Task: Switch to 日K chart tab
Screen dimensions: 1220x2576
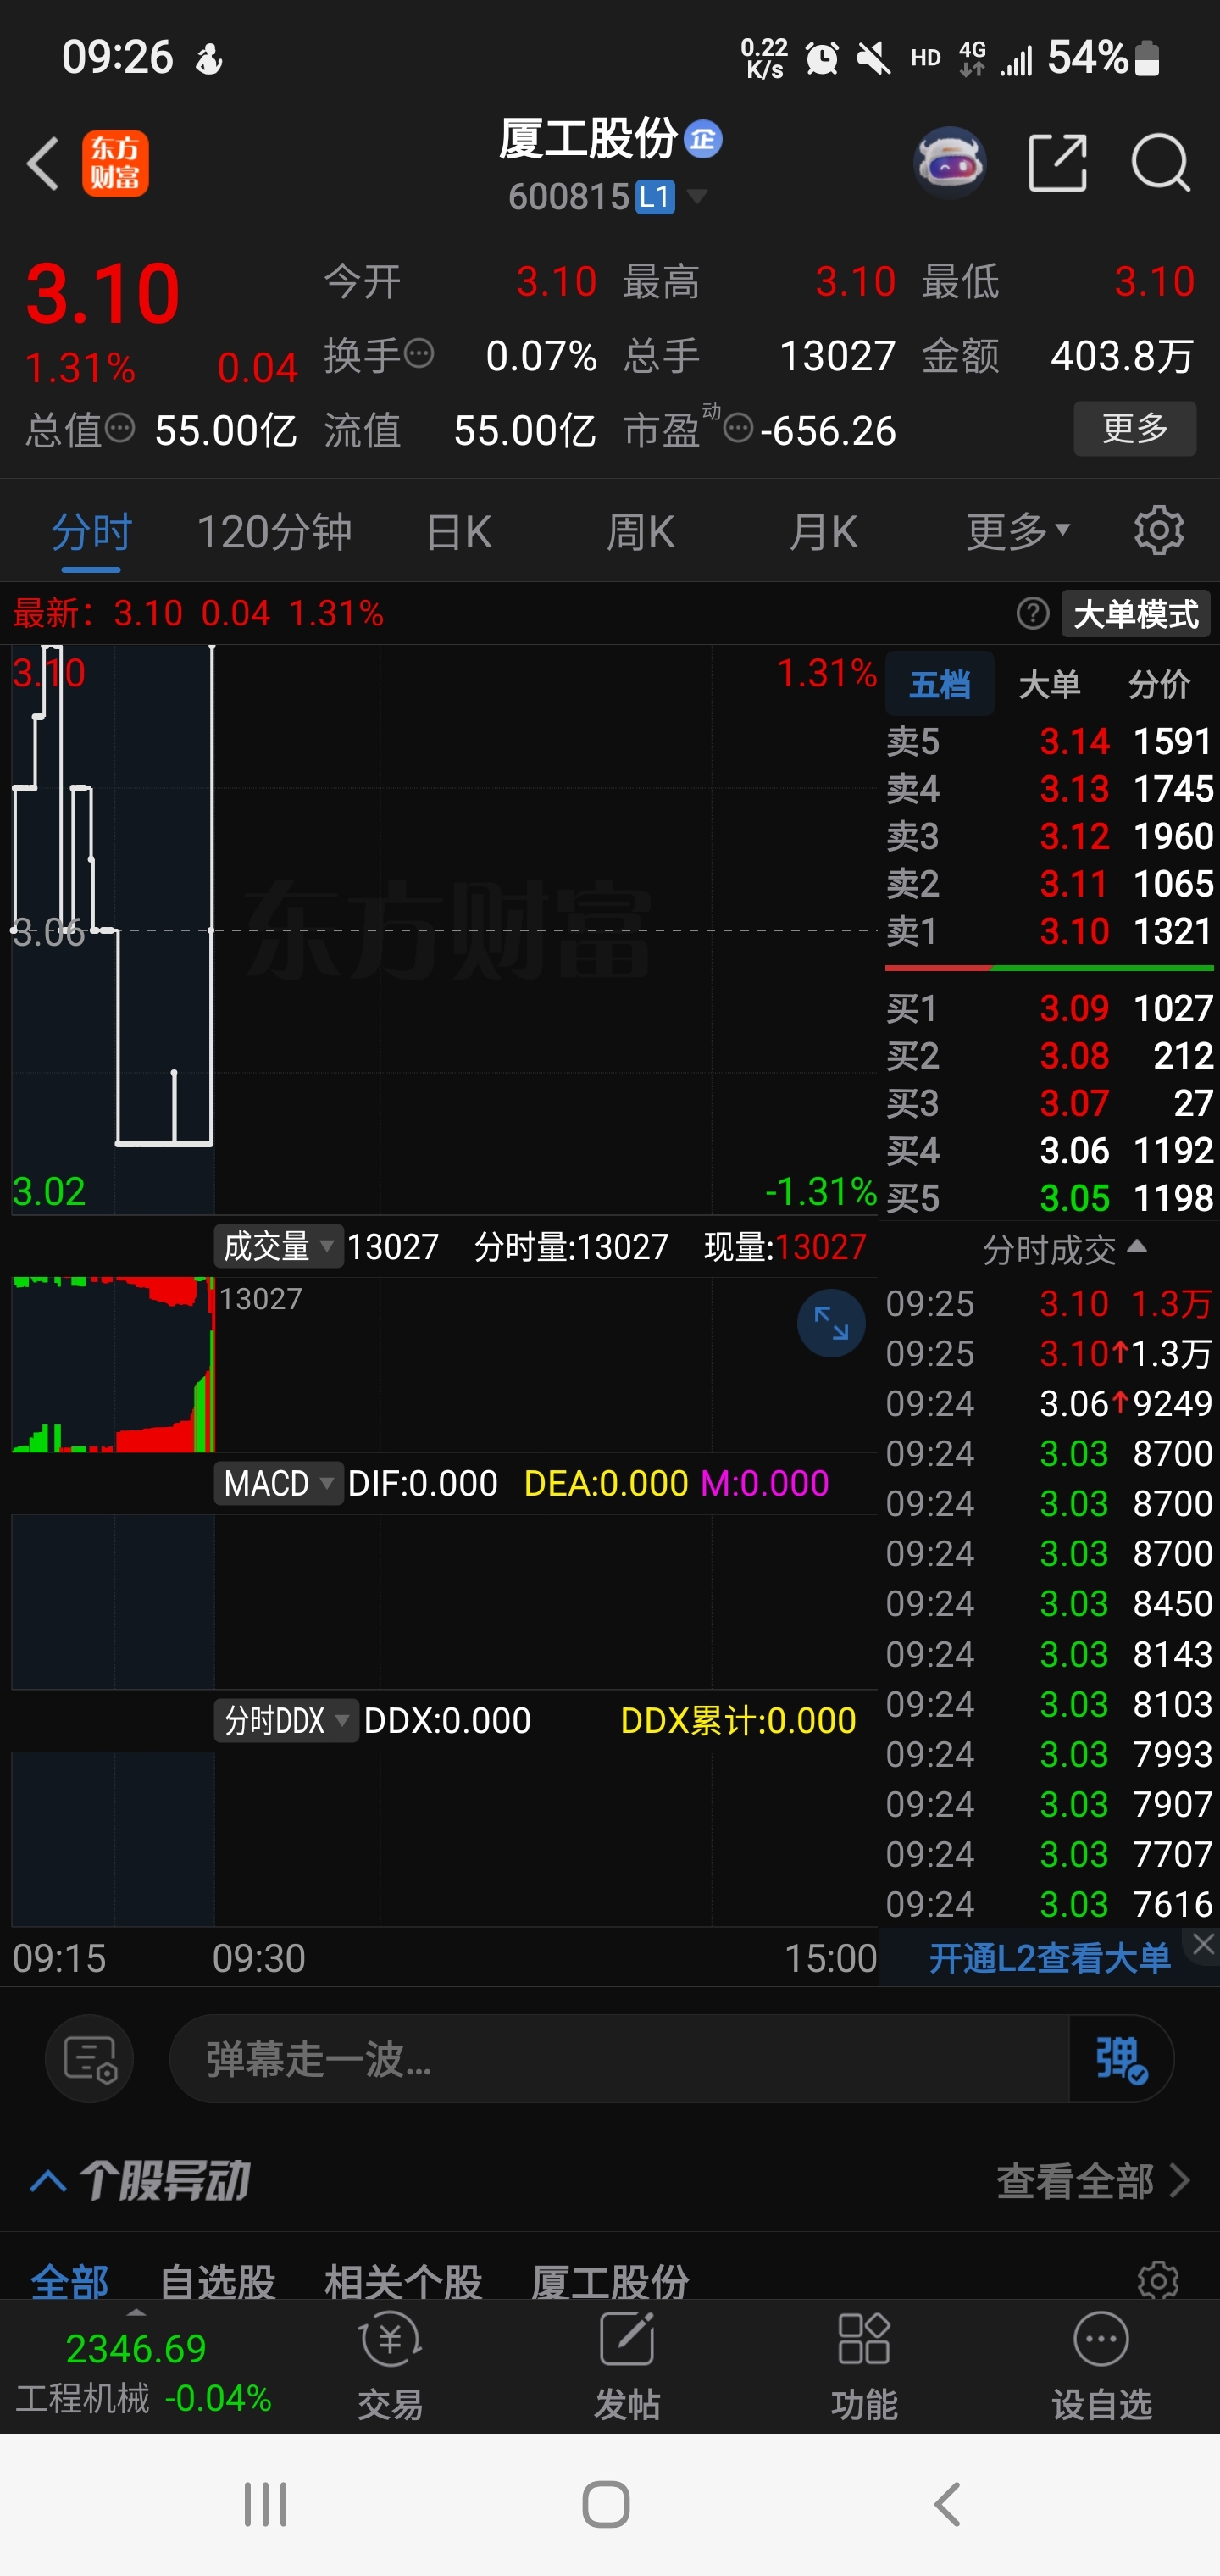Action: click(459, 531)
